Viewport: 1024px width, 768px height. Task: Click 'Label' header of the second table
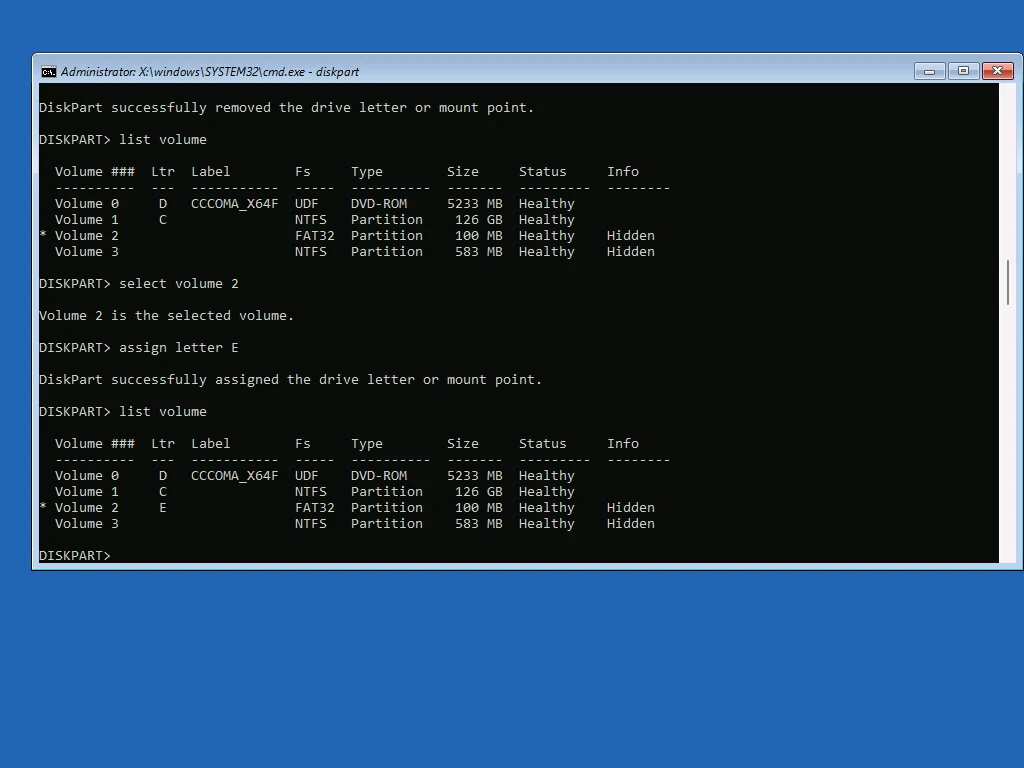(x=210, y=443)
